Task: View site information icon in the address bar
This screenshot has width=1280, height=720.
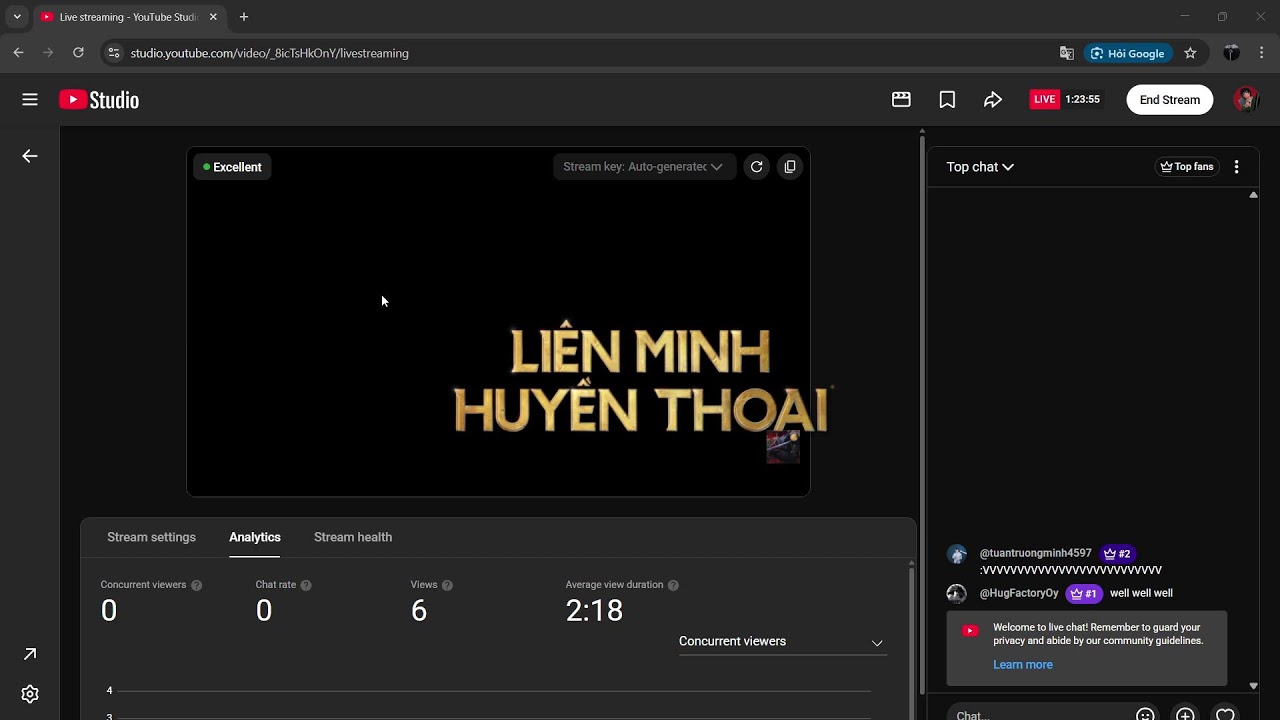Action: click(114, 53)
